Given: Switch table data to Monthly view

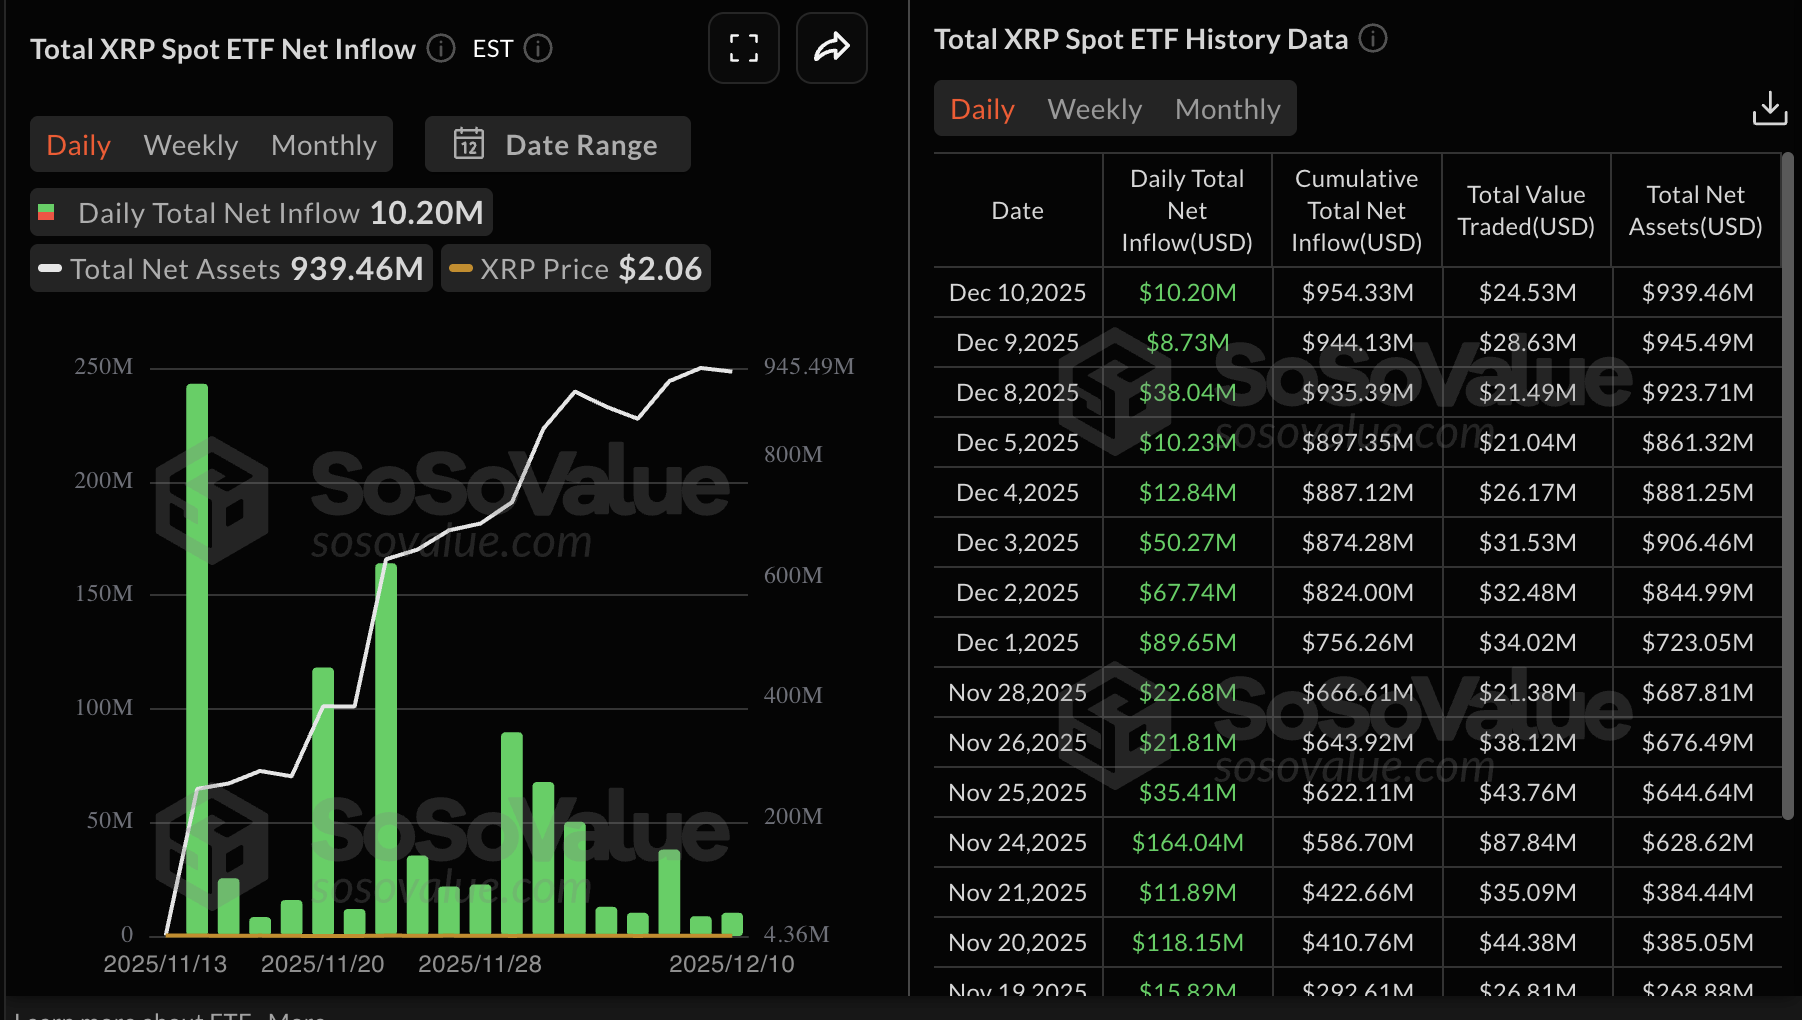Looking at the screenshot, I should pos(1228,108).
